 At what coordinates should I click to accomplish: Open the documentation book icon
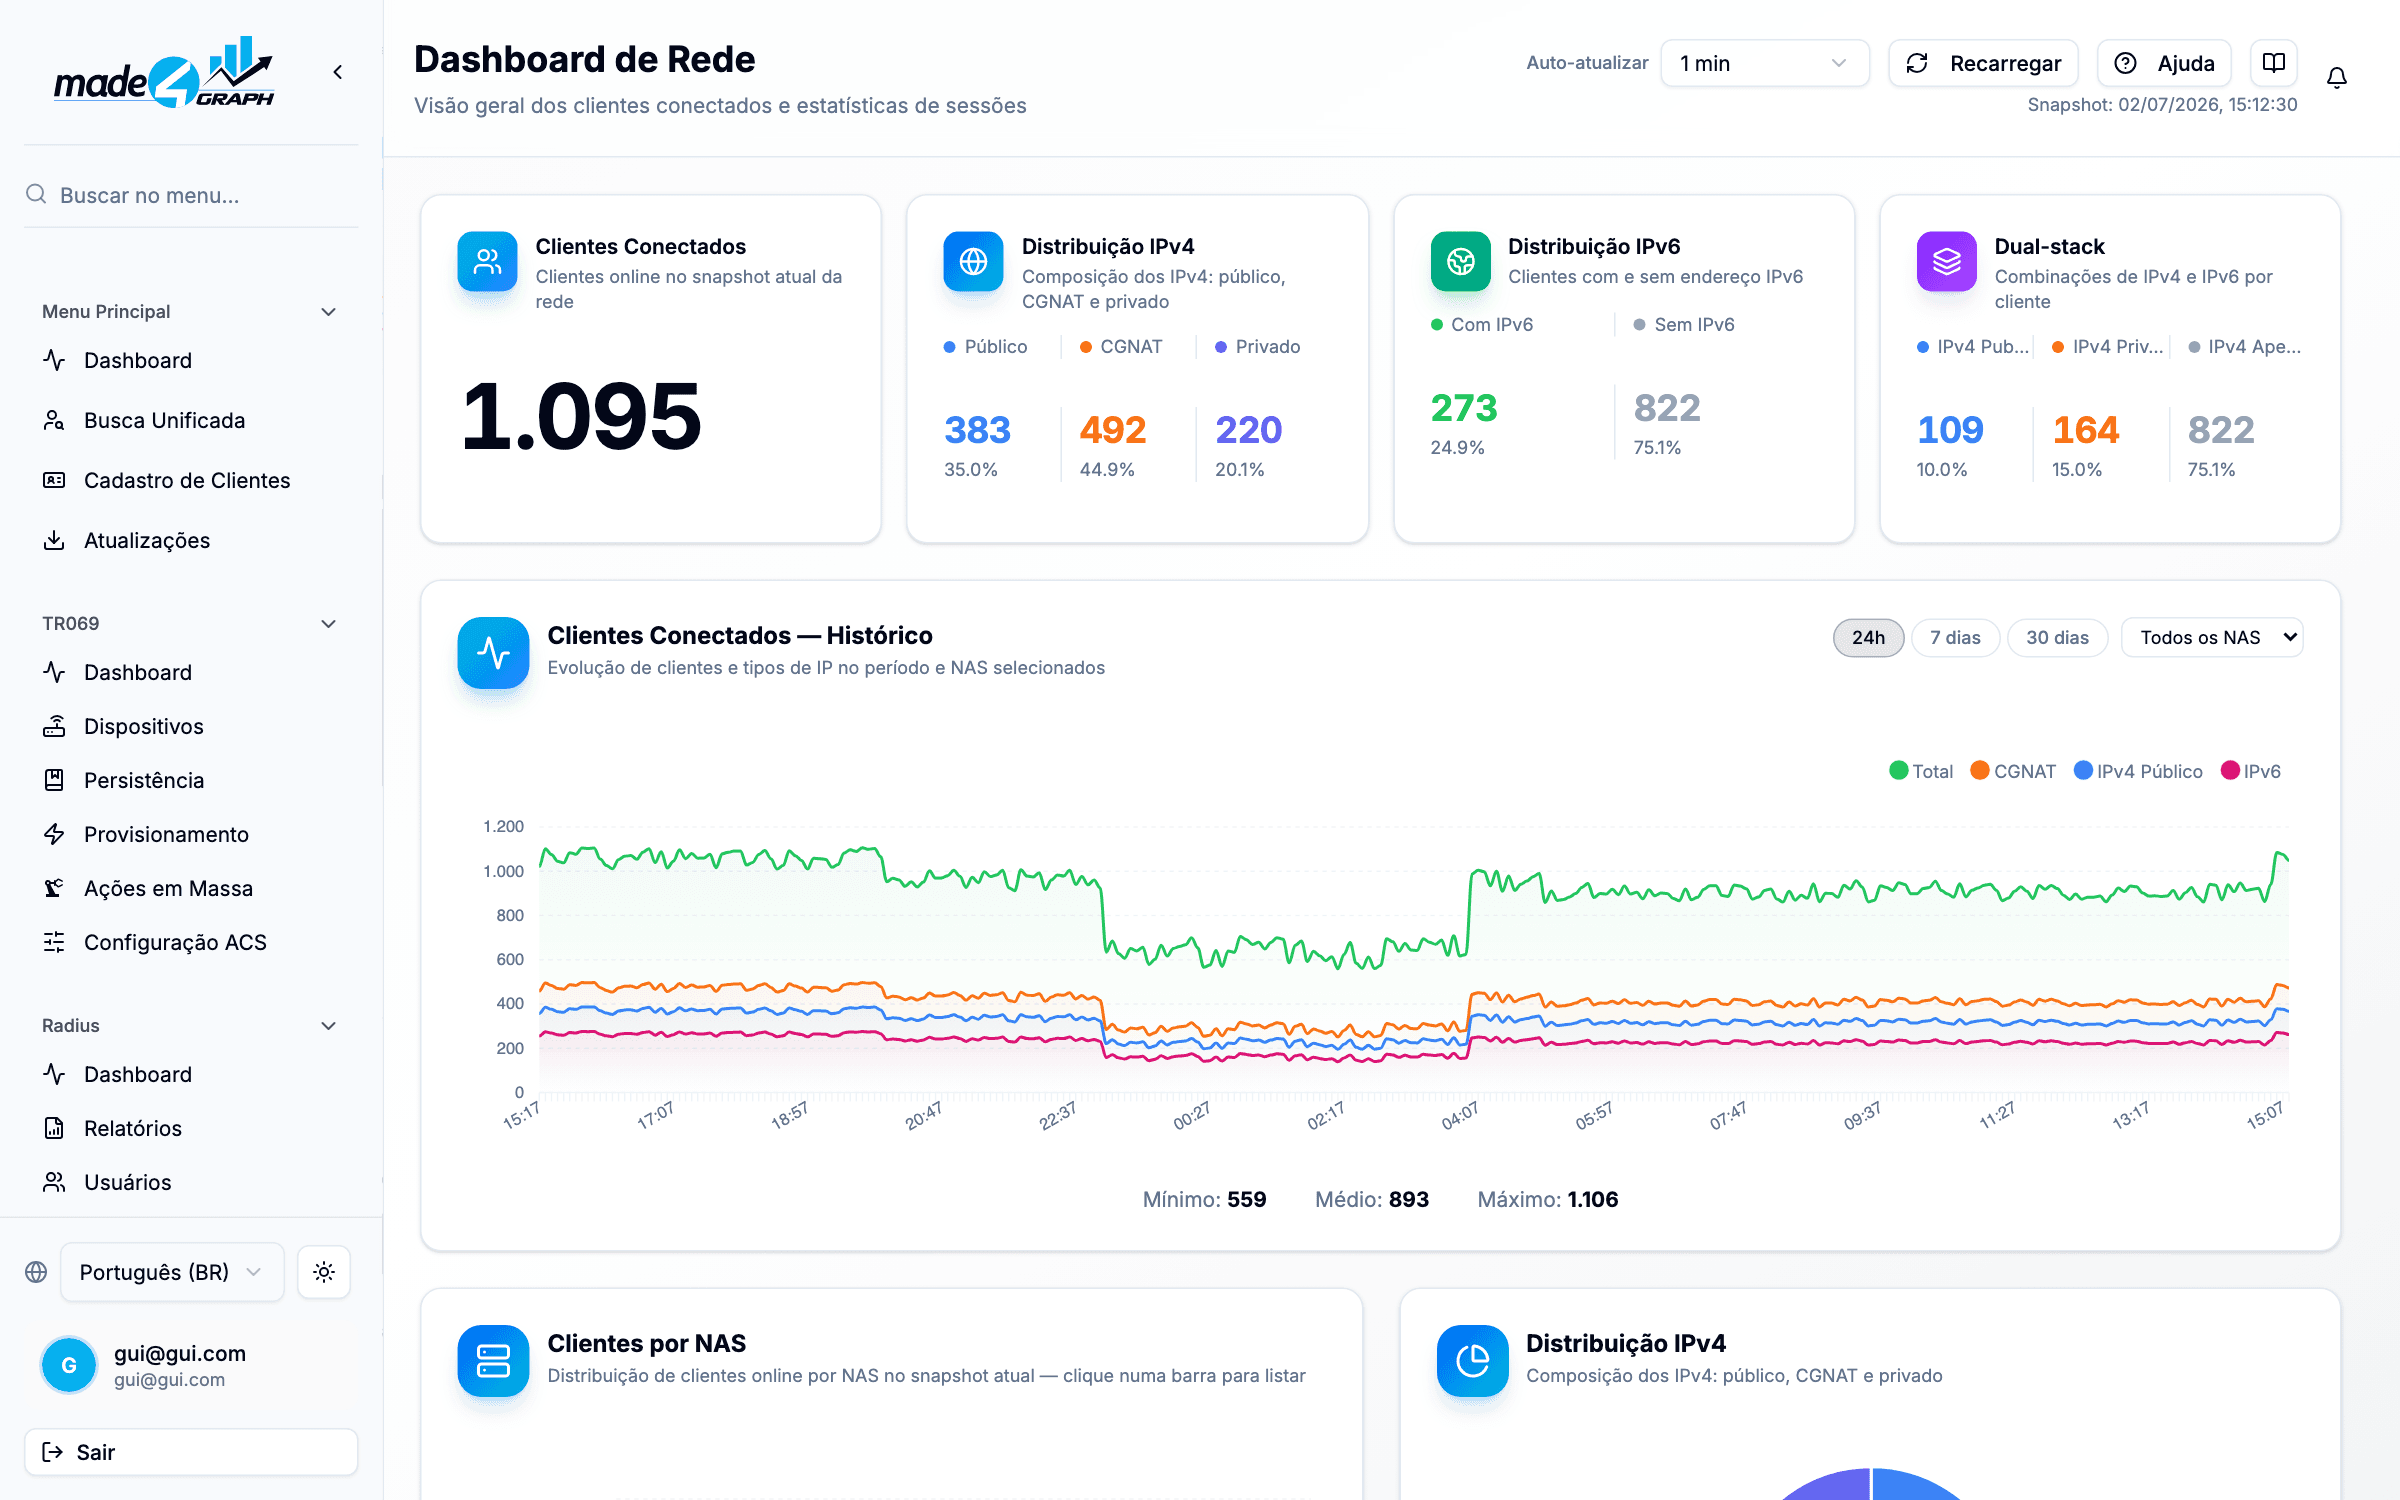[2274, 63]
